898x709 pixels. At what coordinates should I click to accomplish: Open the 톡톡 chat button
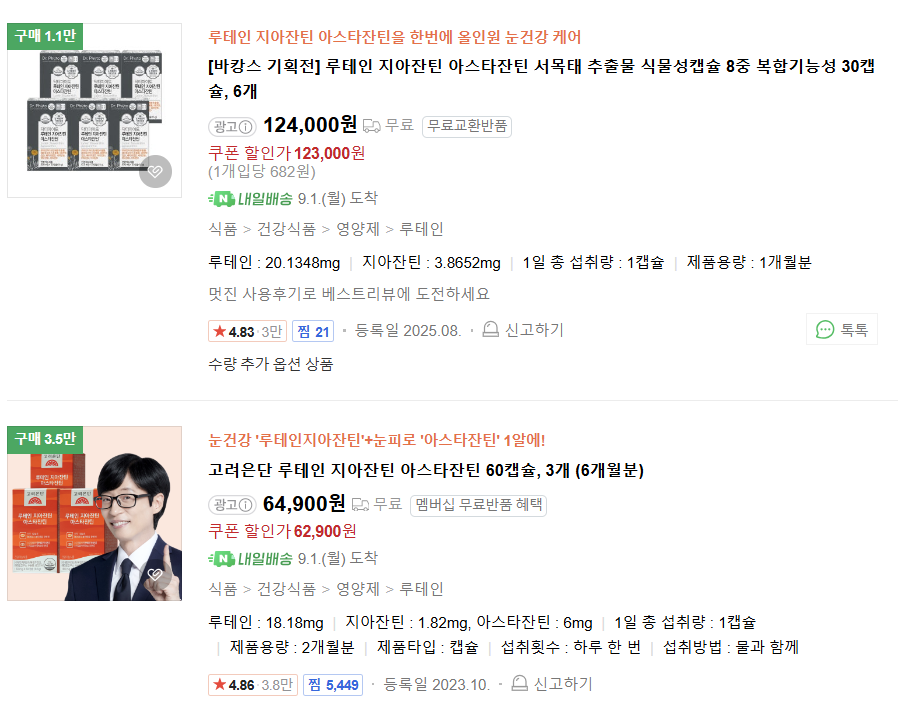(x=842, y=329)
